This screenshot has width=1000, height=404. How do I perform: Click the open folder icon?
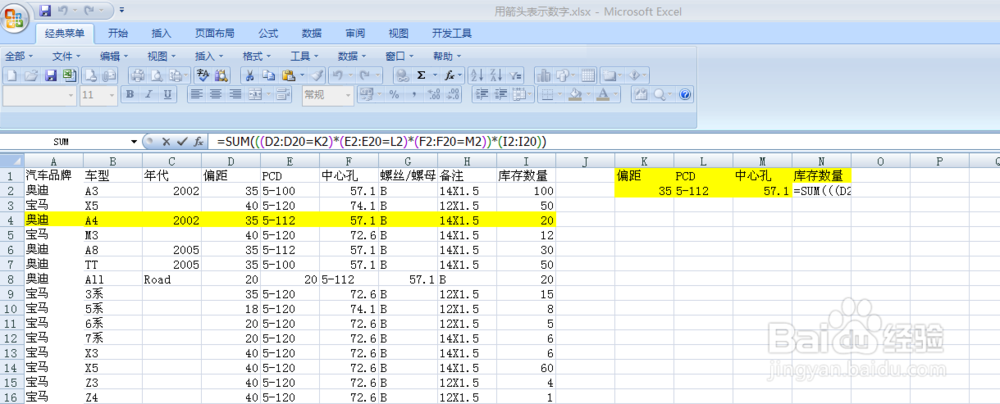[31, 75]
